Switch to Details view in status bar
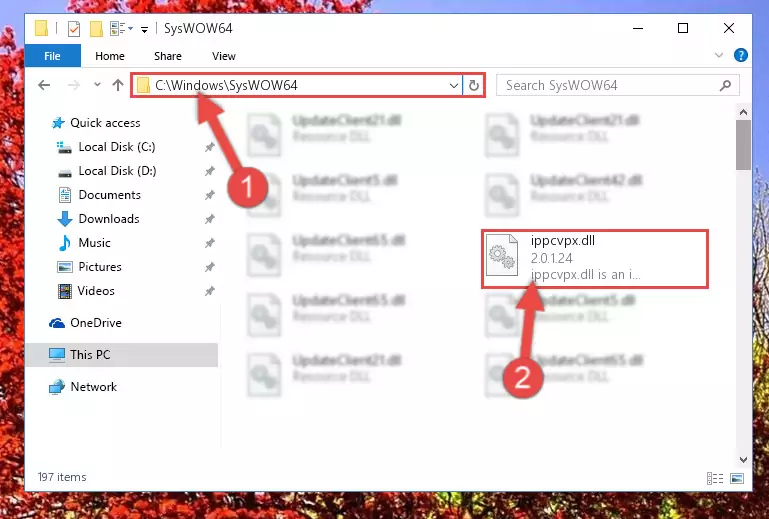The height and width of the screenshot is (519, 769). (x=715, y=478)
